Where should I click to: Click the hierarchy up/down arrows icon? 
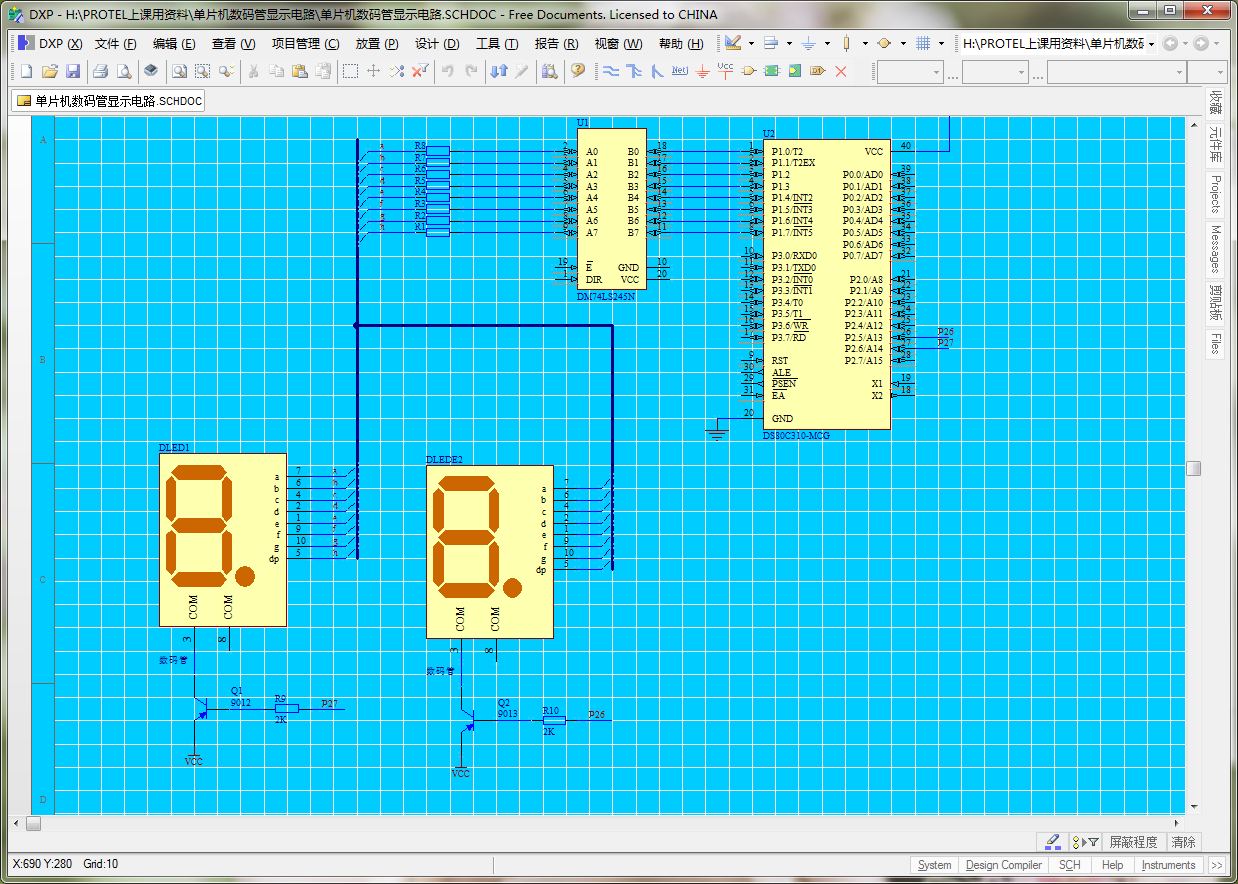coord(499,71)
